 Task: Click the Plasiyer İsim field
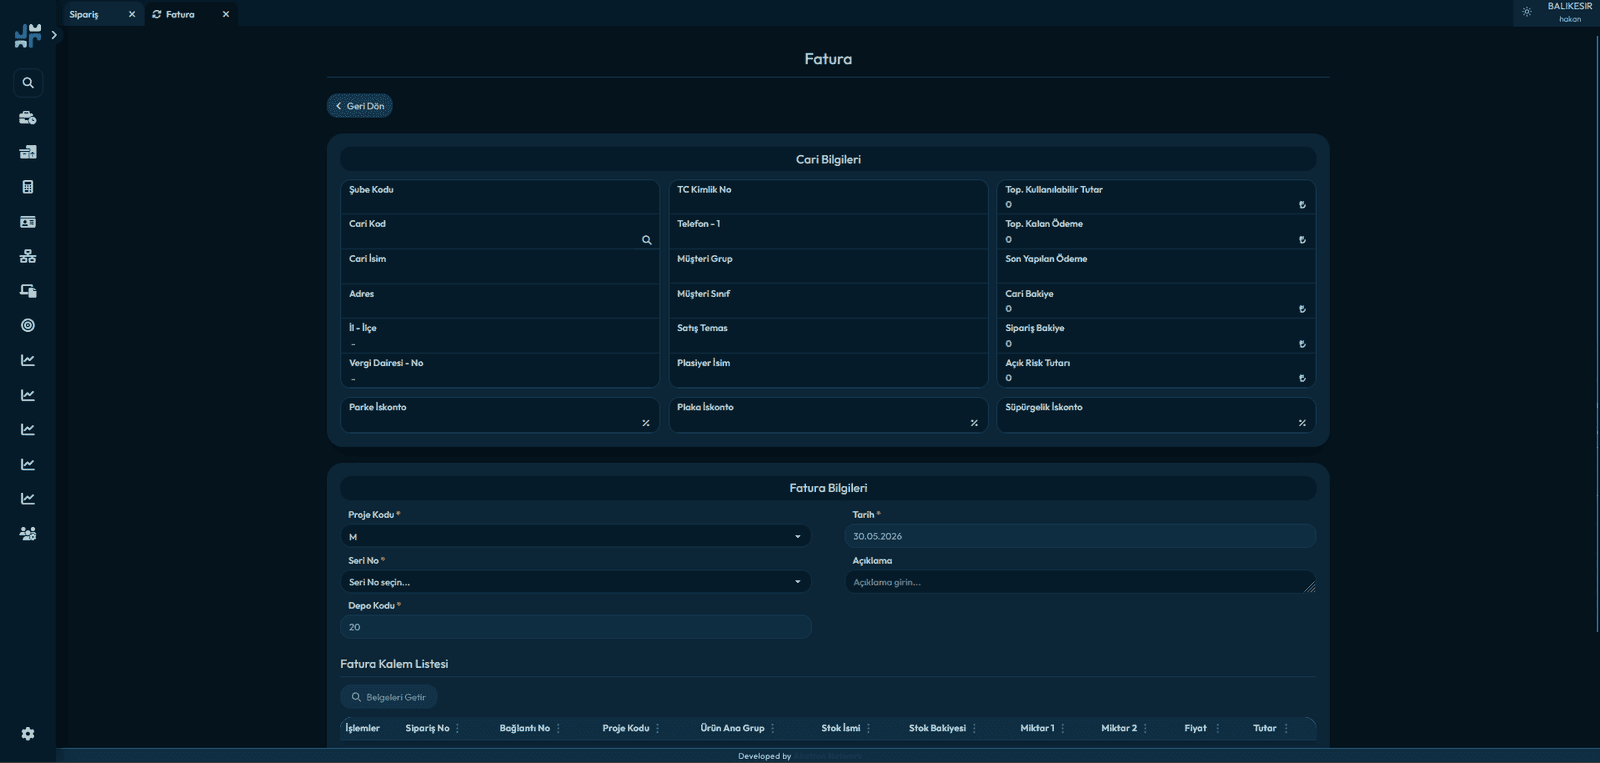[828, 370]
